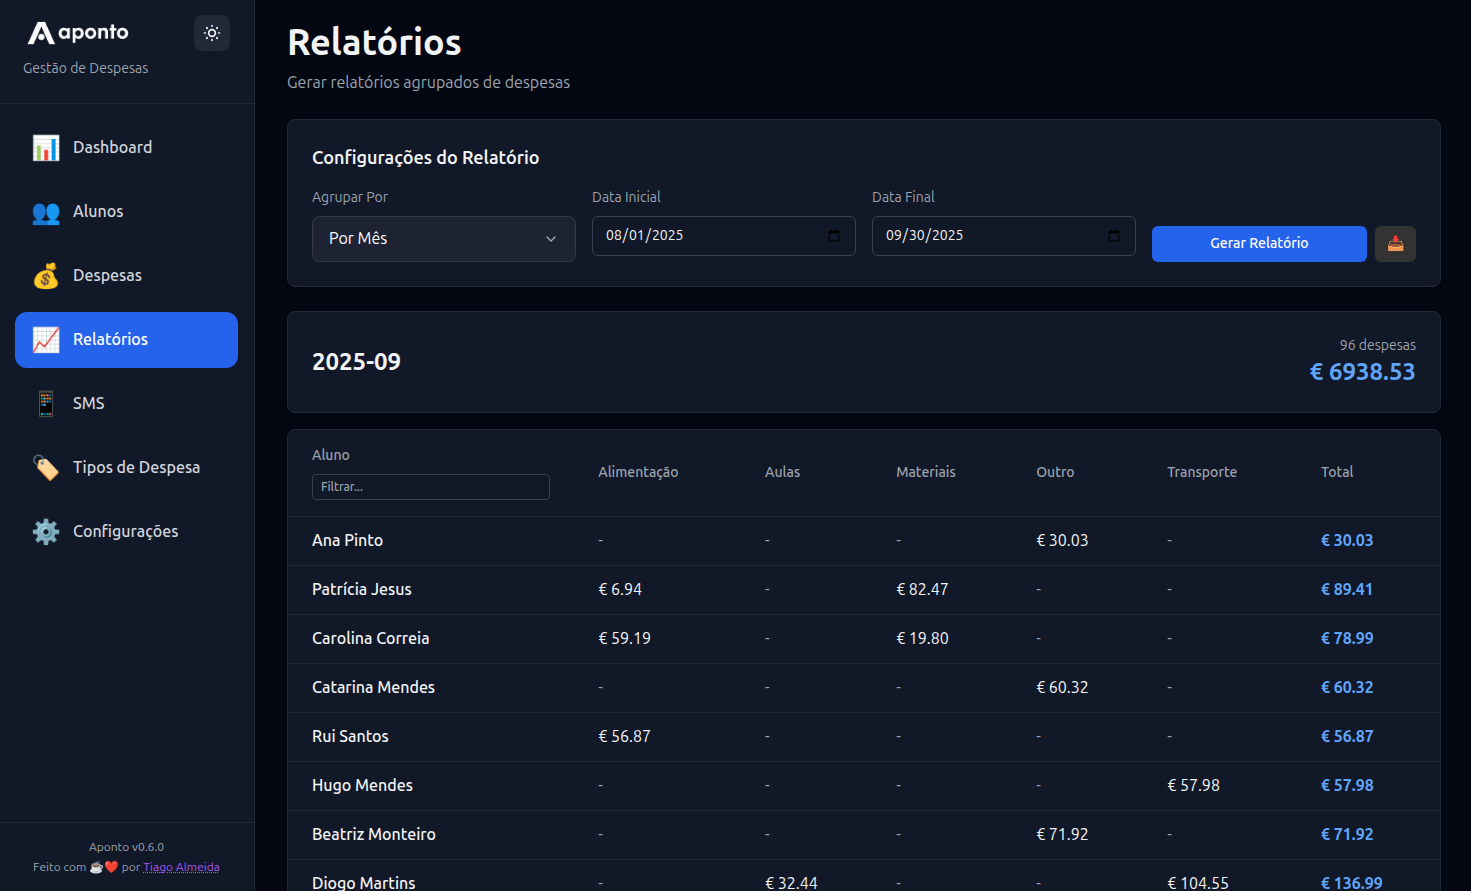The width and height of the screenshot is (1471, 891).
Task: Click the Configurações gear icon
Action: (x=46, y=532)
